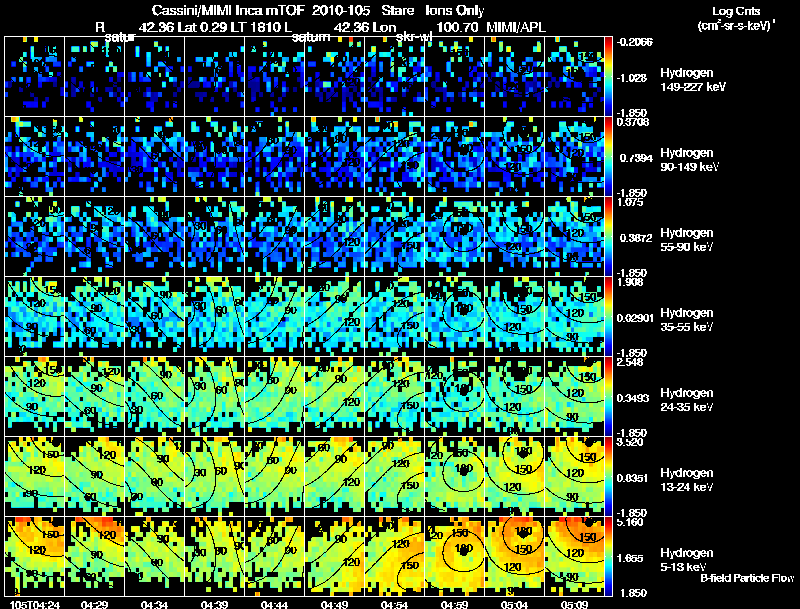800x609 pixels.
Task: Click the '05:04' time label
Action: (x=514, y=604)
